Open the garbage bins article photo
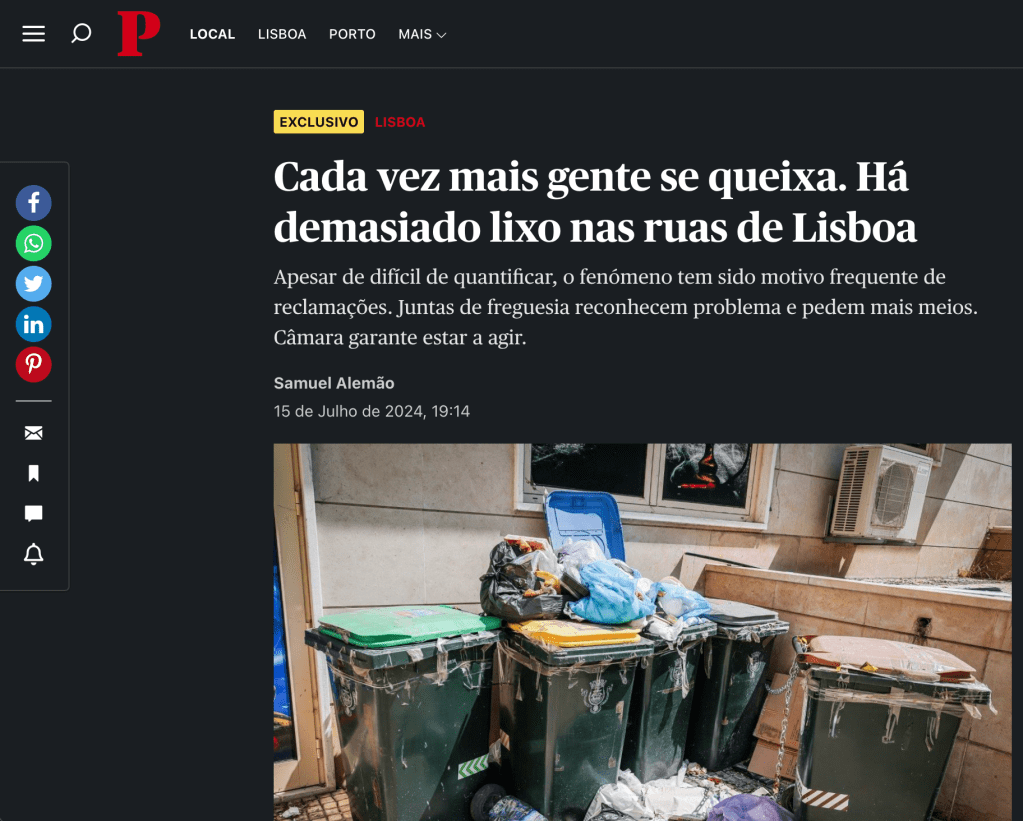Screen dimensions: 1023x821 643,632
